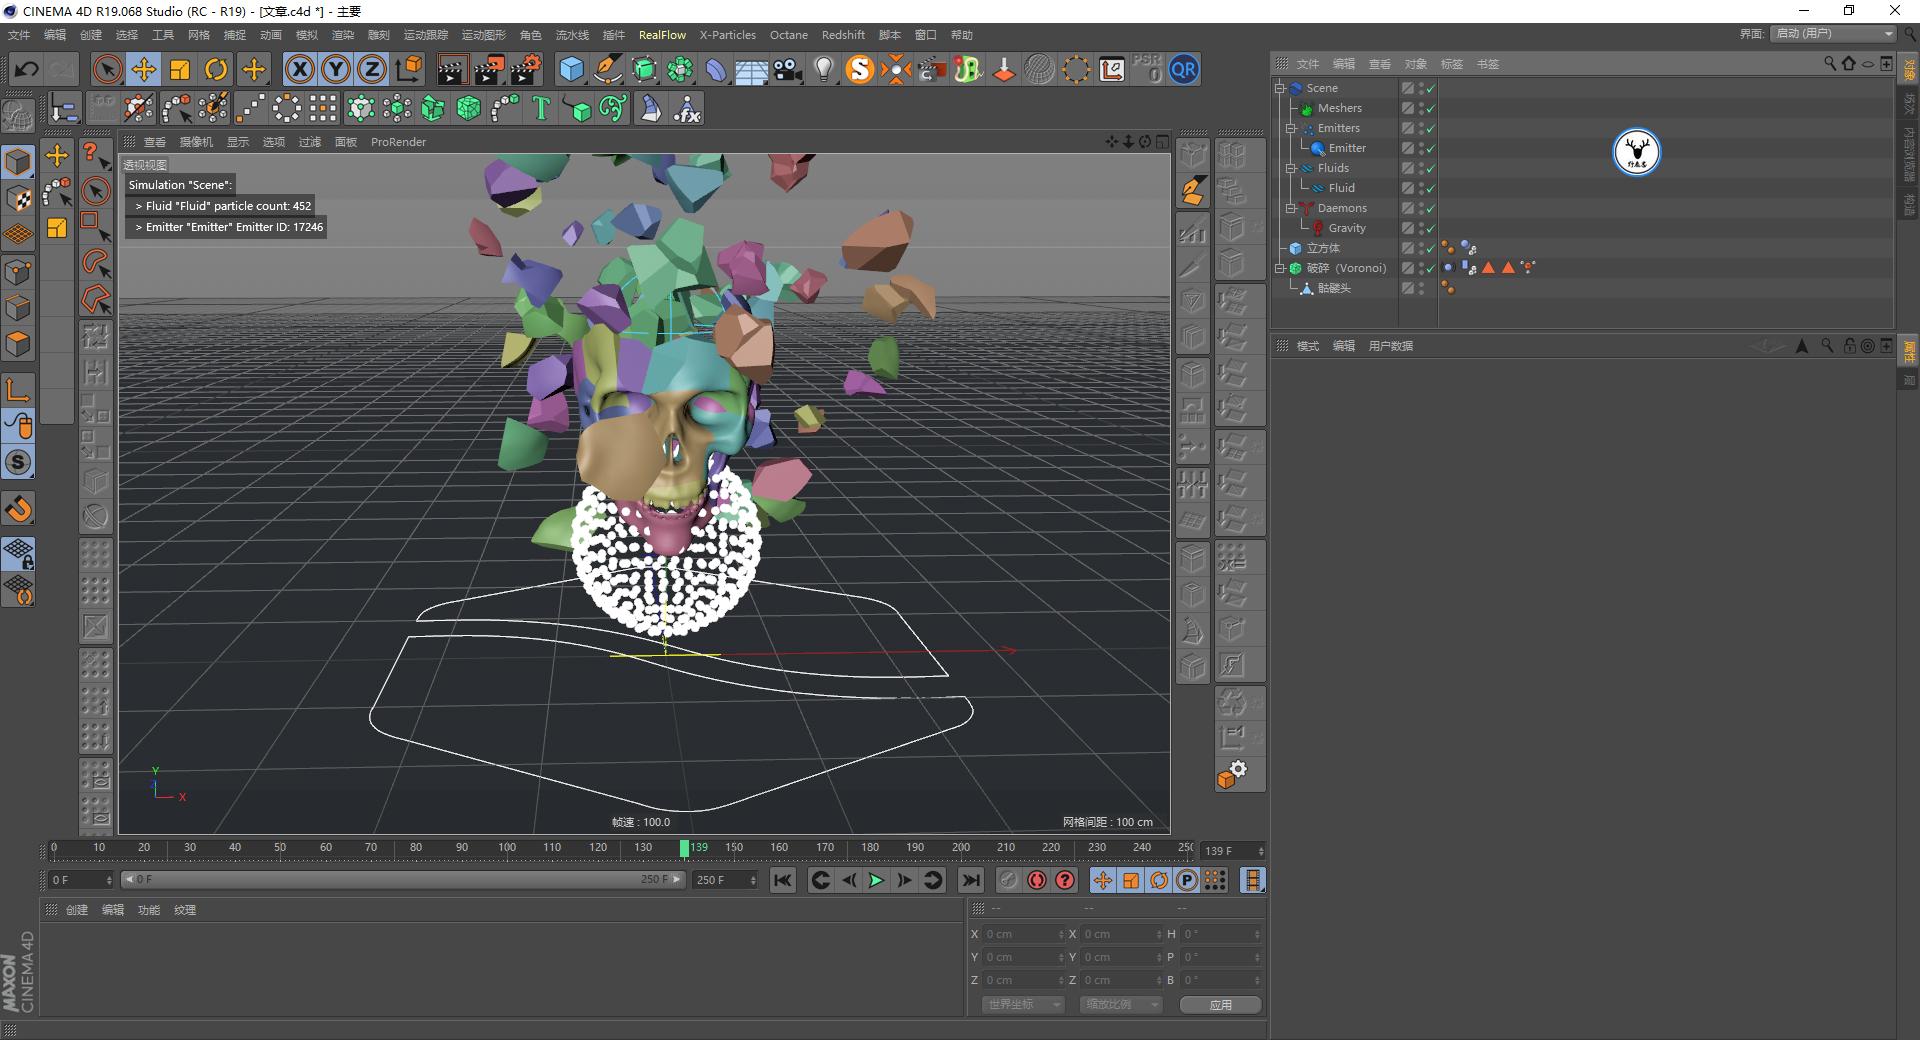Open the 启动(用户) layout dropdown
Screen dimensions: 1920x1040
pyautogui.click(x=1832, y=33)
